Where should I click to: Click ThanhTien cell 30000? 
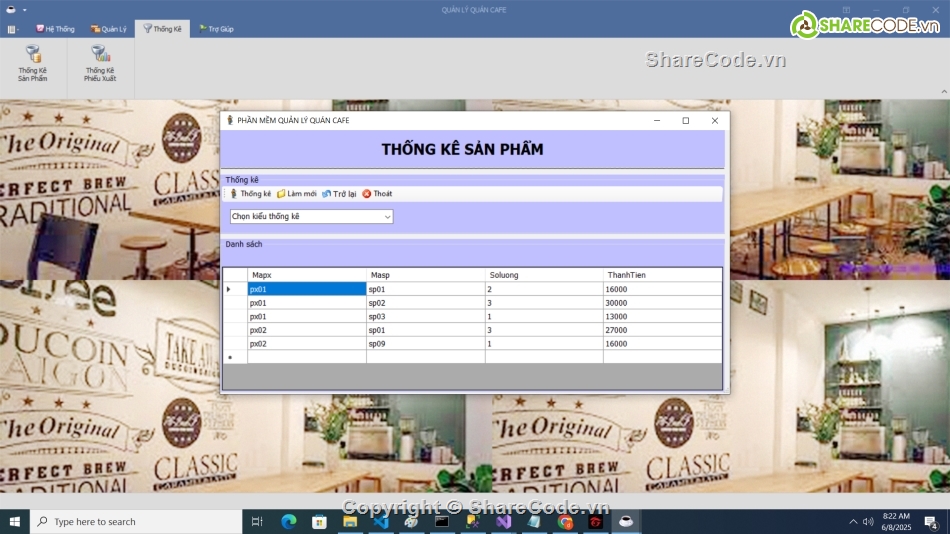(x=662, y=303)
